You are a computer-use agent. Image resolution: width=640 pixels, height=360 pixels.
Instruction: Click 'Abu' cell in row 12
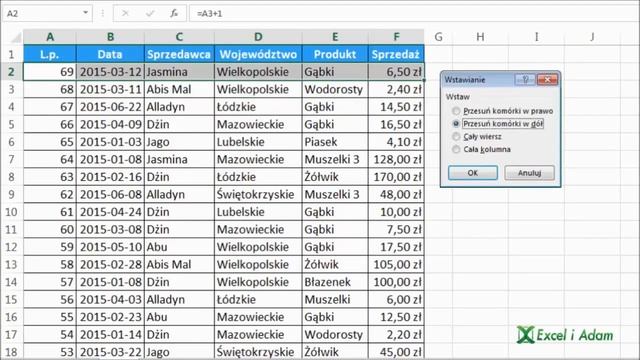179,247
